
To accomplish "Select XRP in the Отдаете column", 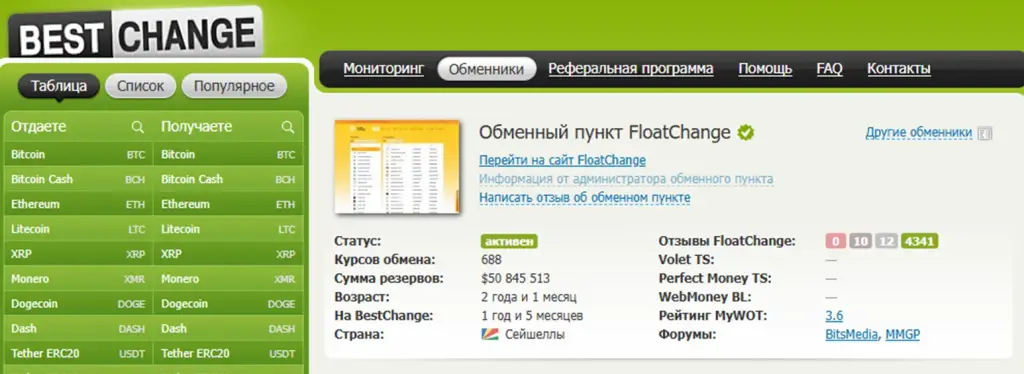I will [78, 254].
